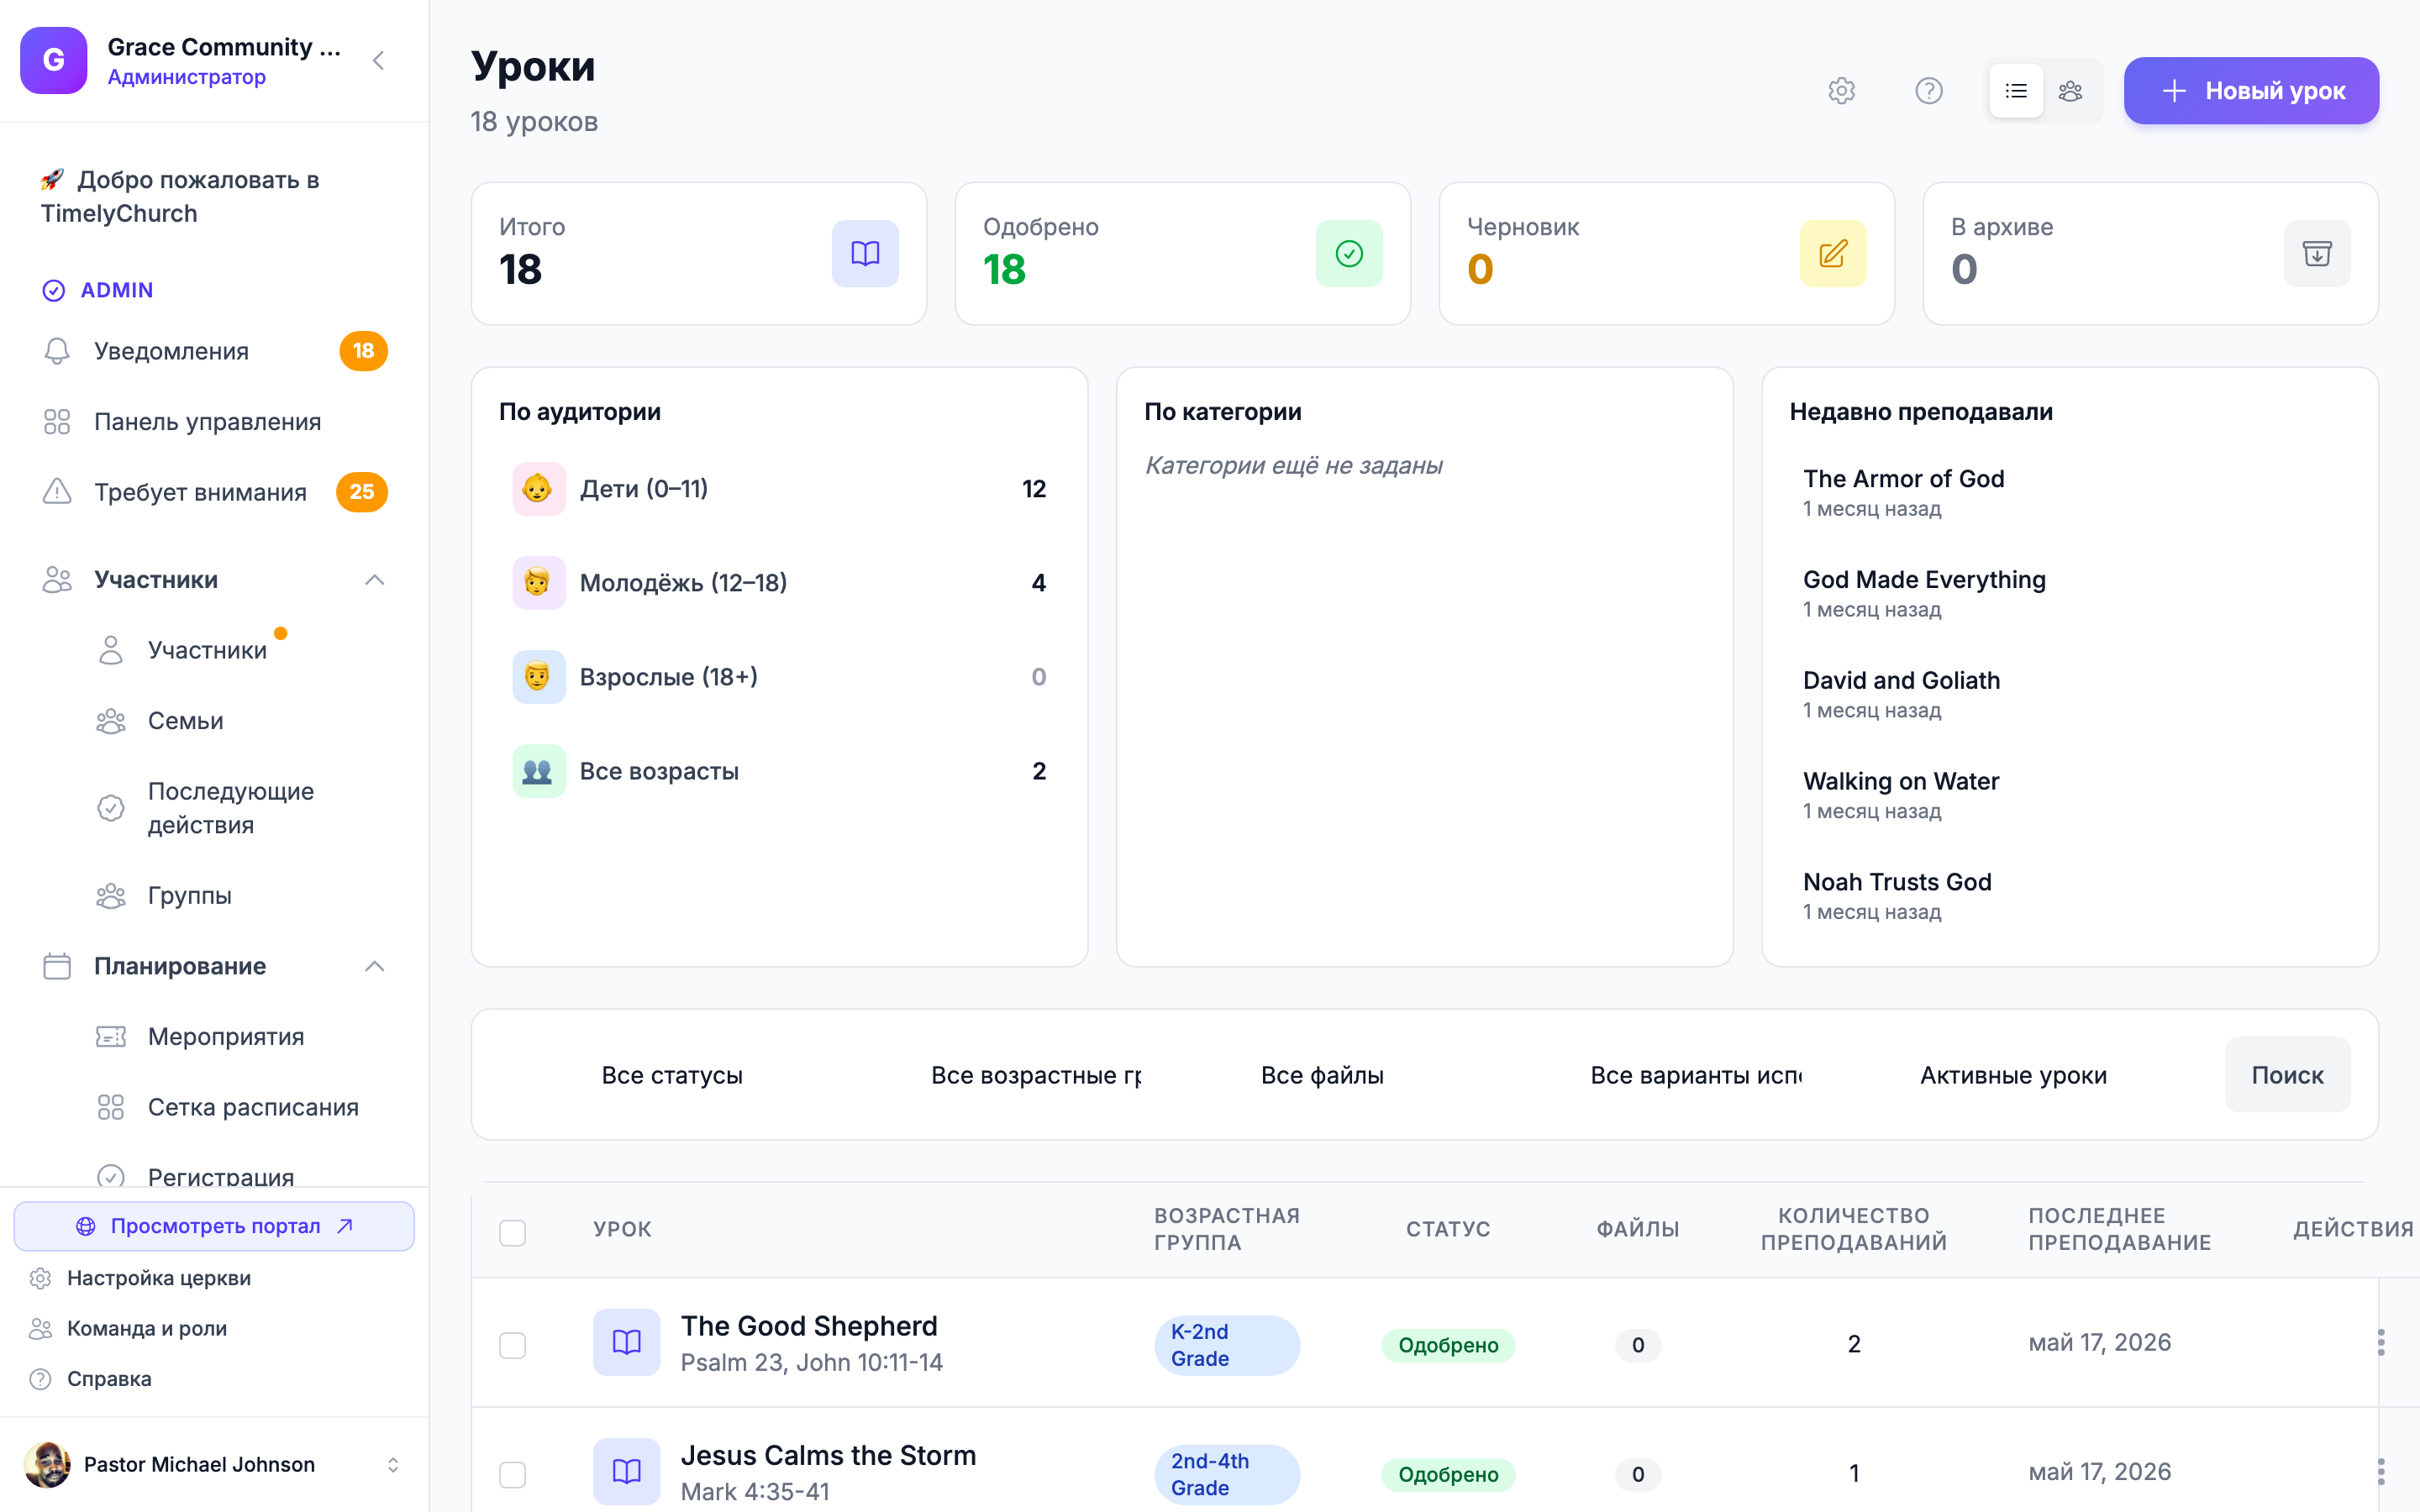This screenshot has height=1512, width=2420.
Task: Check the select-all lessons checkbox
Action: point(512,1232)
